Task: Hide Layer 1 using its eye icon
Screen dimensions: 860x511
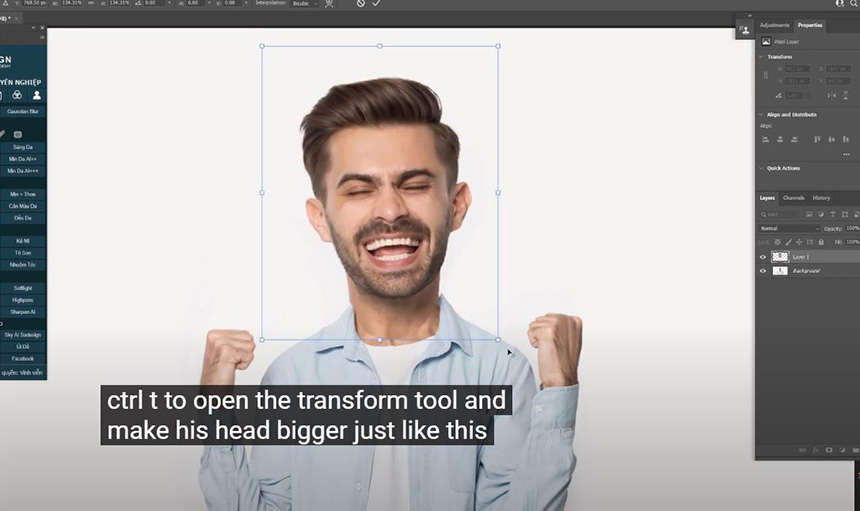Action: [x=763, y=257]
